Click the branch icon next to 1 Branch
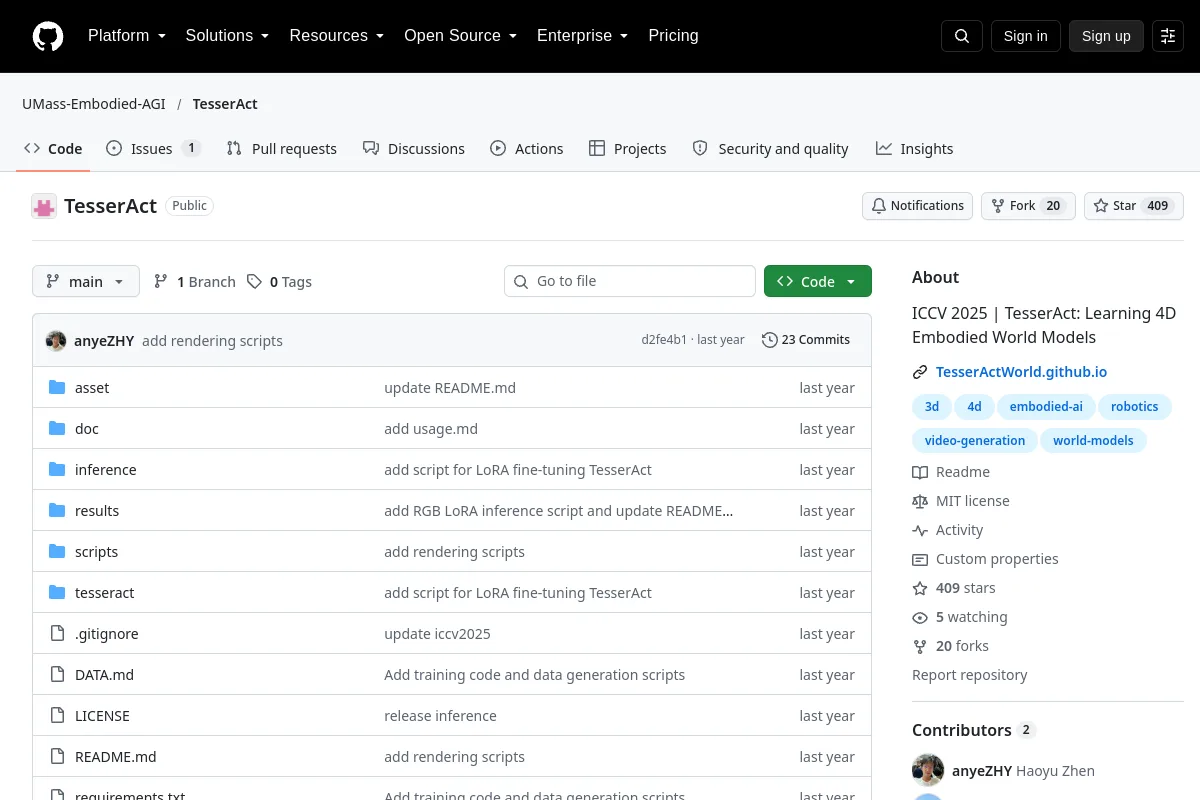The height and width of the screenshot is (800, 1200). pyautogui.click(x=161, y=282)
